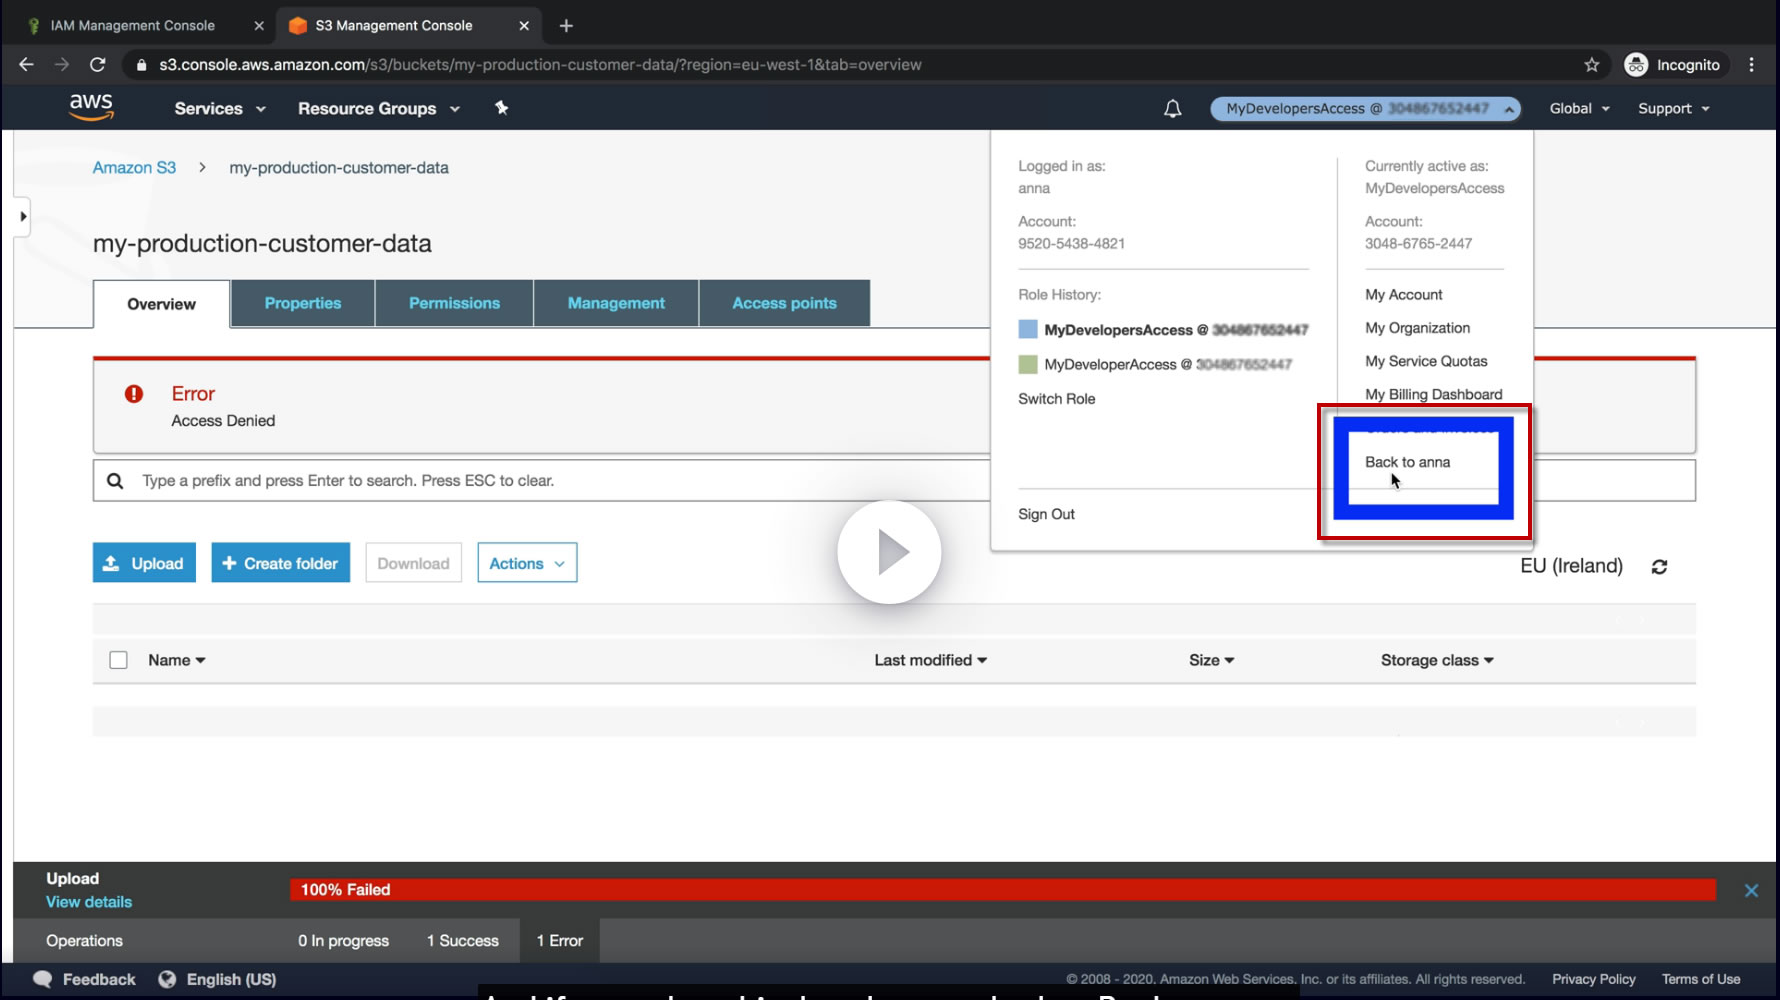Click View details for the upload
Screen dimensions: 1780x1000
pos(89,902)
